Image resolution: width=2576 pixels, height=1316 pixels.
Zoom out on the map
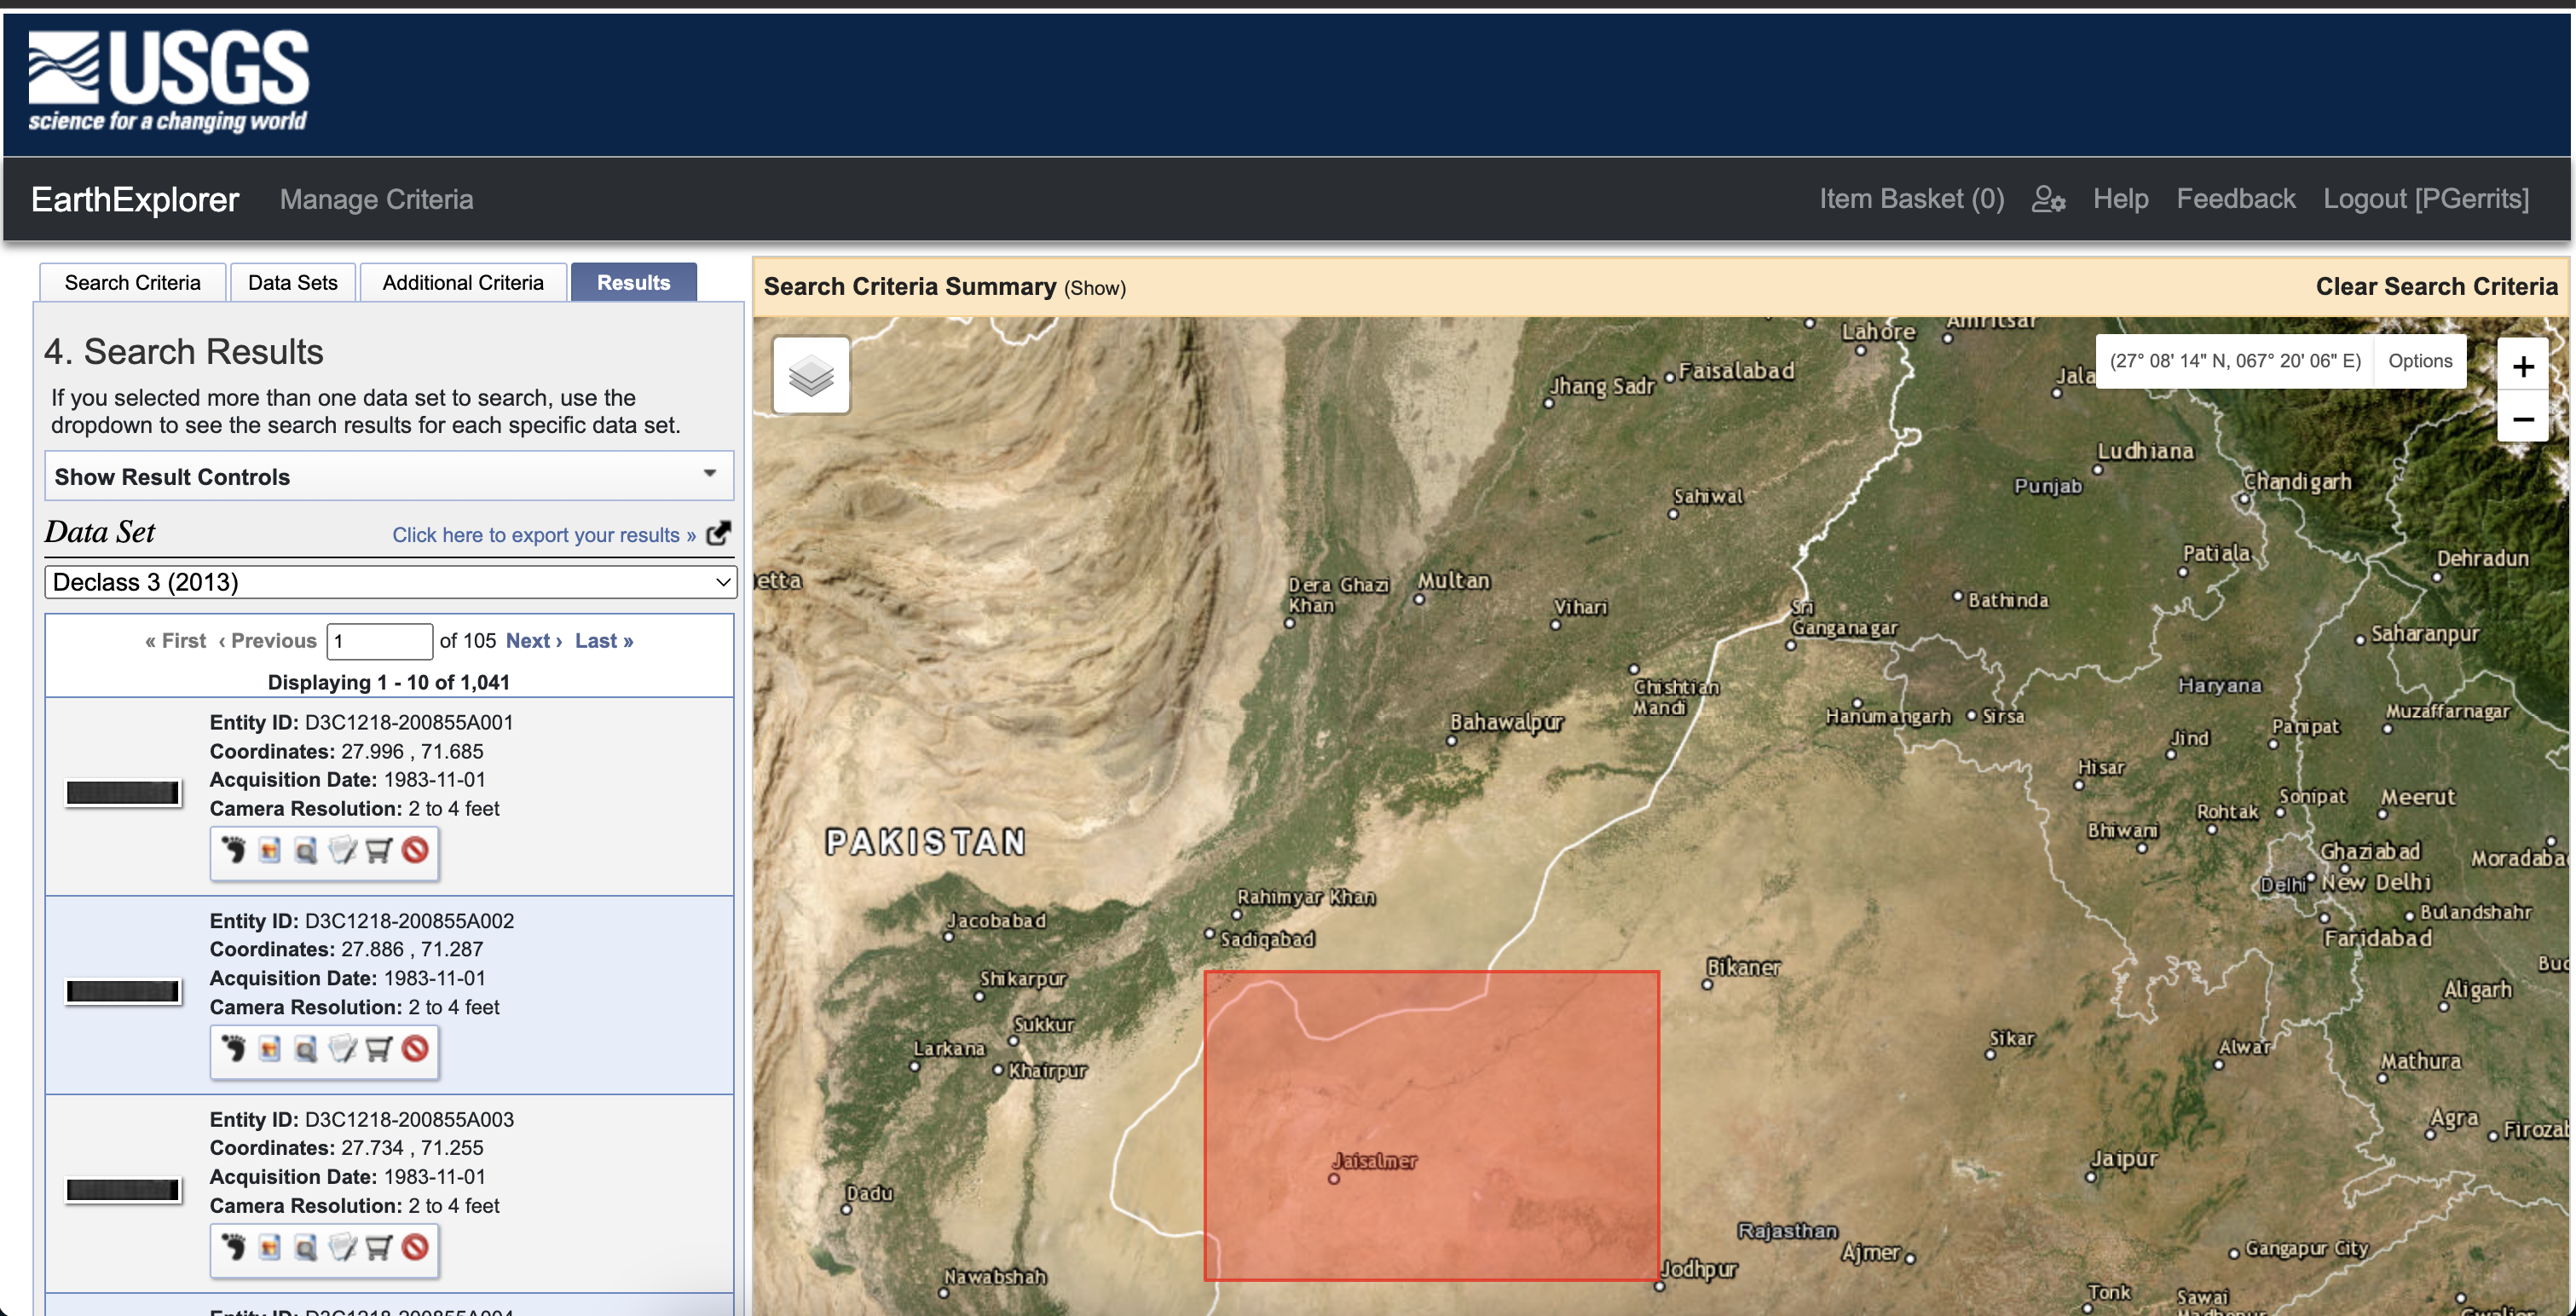pos(2523,419)
